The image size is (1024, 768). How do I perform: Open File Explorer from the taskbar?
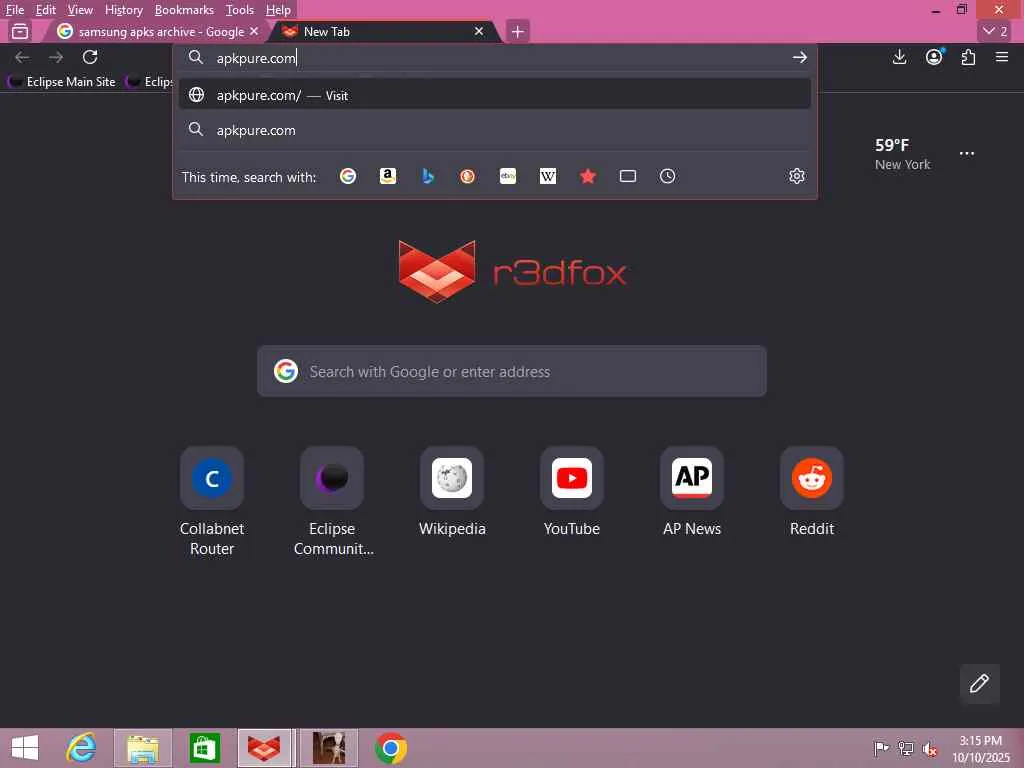(143, 748)
